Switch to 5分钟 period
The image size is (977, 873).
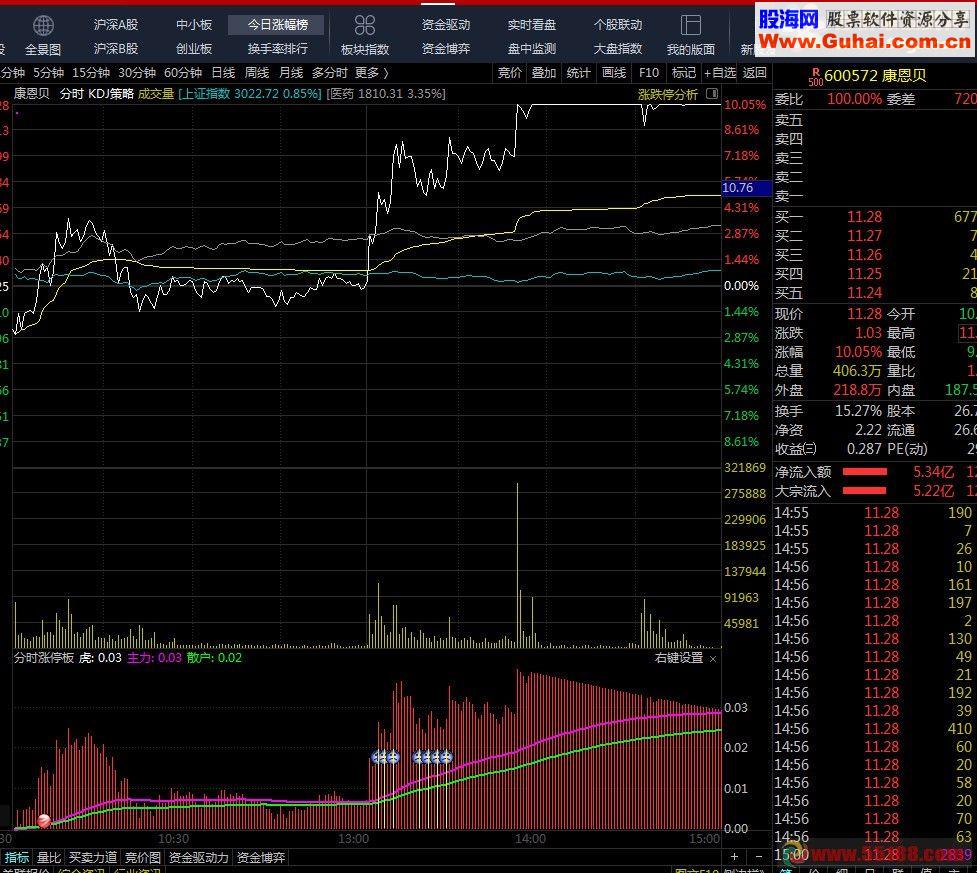pos(49,73)
